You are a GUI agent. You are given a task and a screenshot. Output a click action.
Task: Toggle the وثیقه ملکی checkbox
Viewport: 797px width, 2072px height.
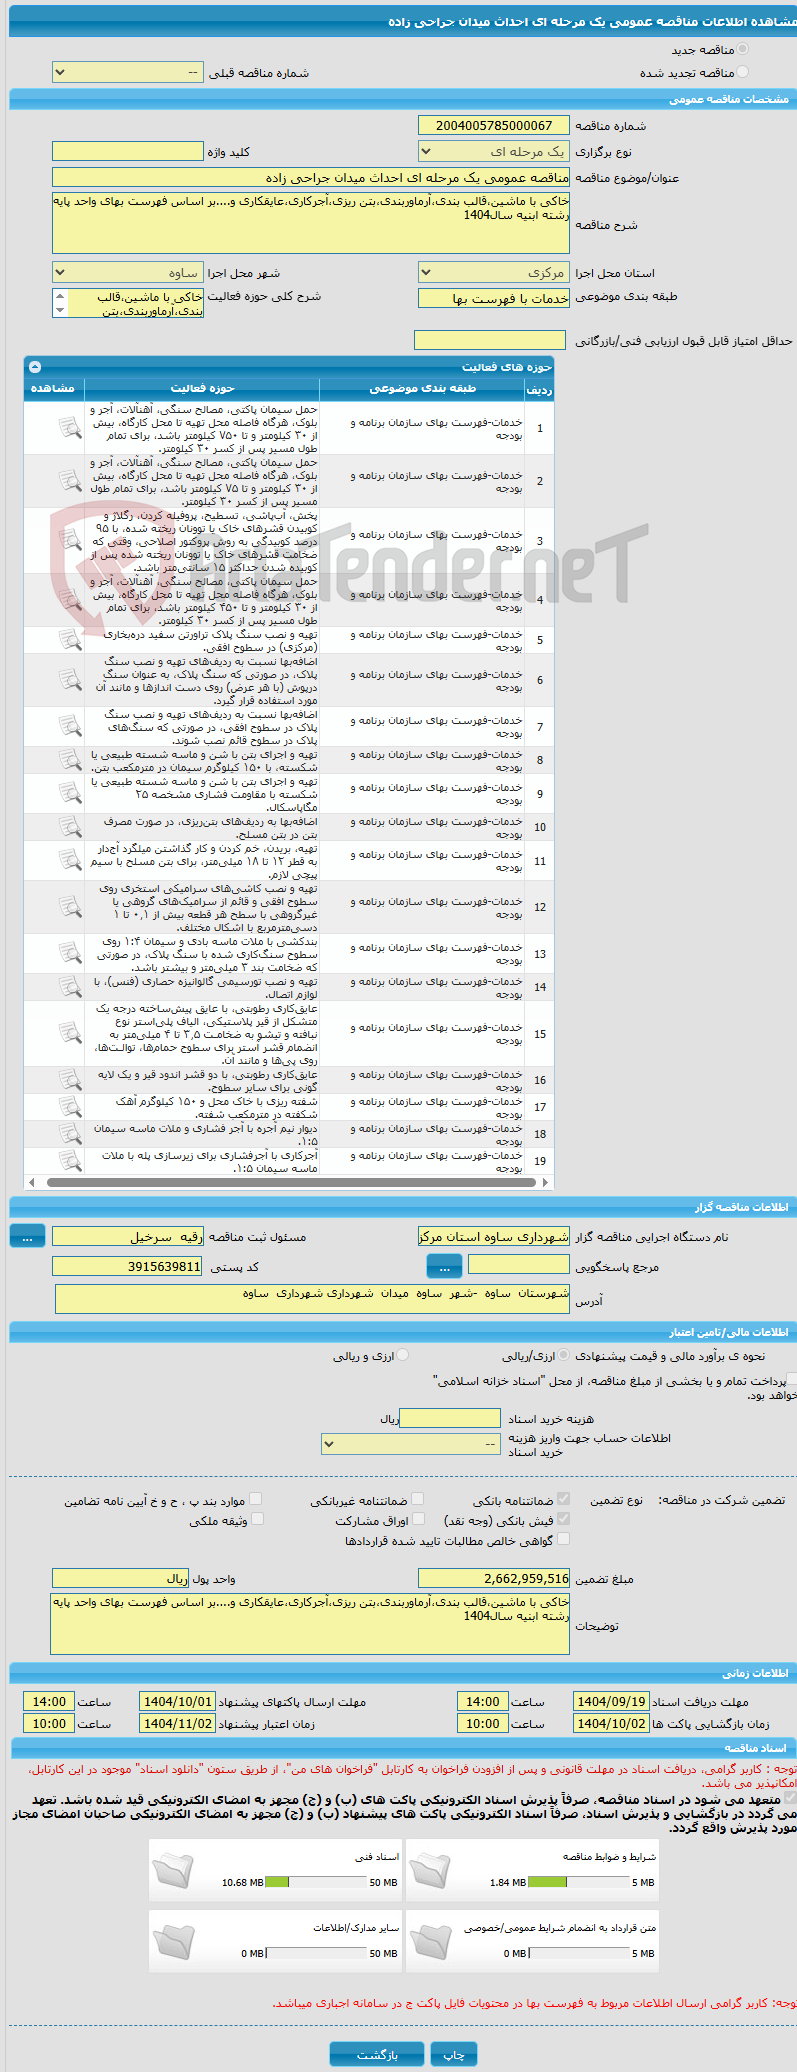point(257,1519)
